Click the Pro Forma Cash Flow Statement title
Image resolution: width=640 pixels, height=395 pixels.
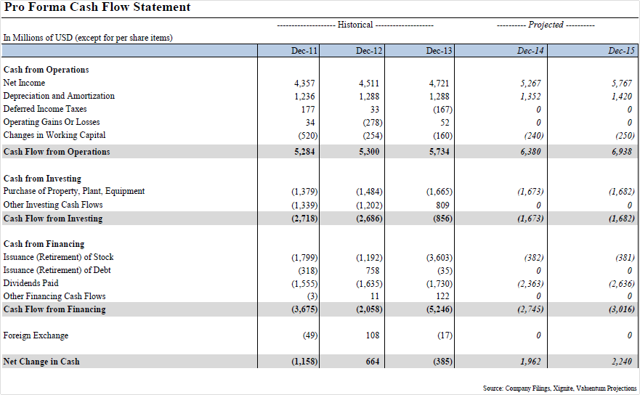click(97, 7)
